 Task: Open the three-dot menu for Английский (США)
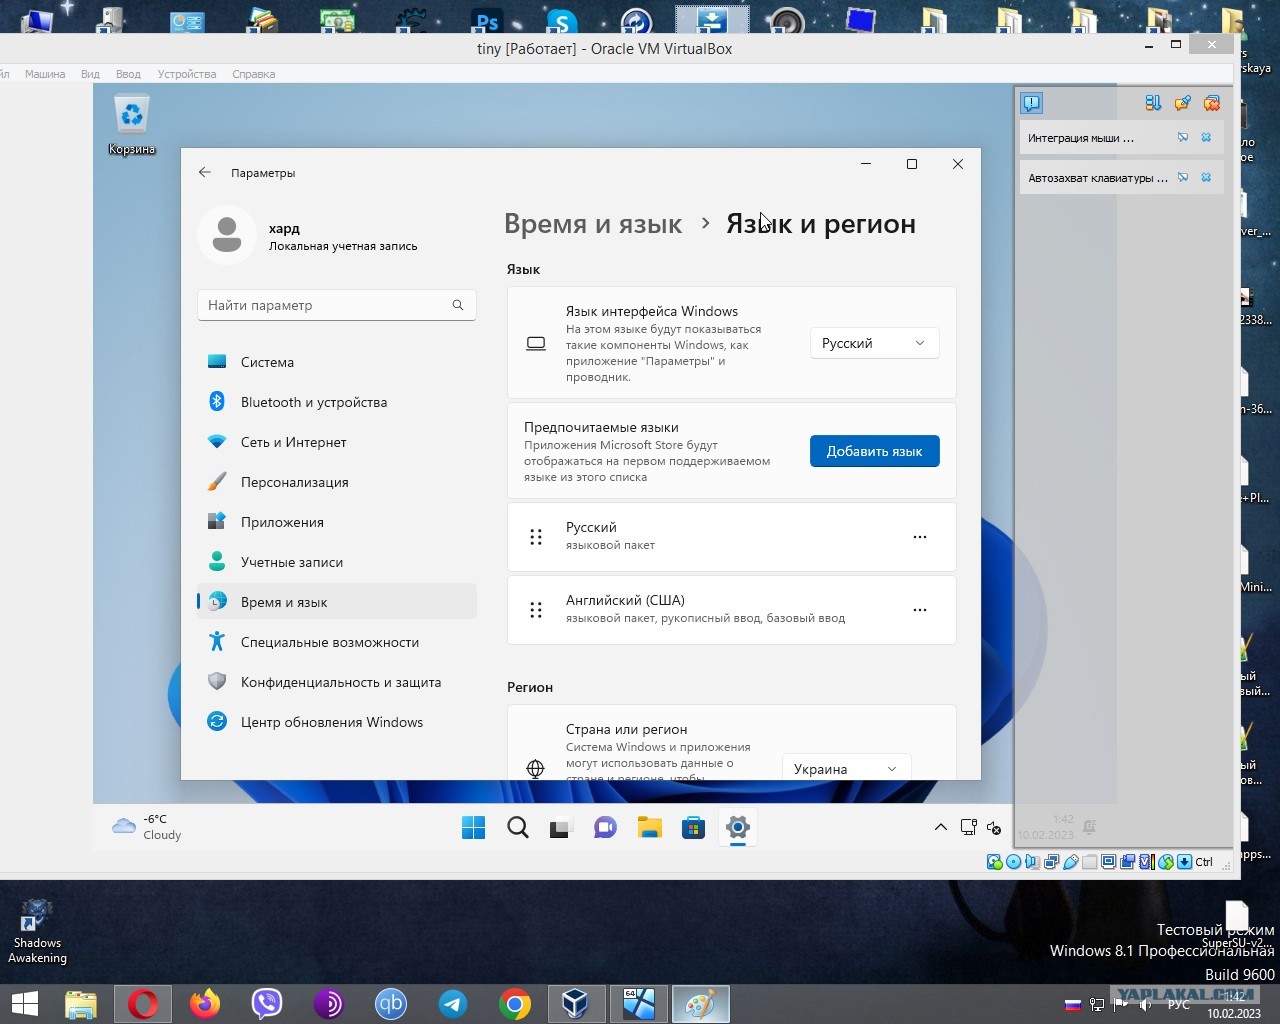pos(920,610)
